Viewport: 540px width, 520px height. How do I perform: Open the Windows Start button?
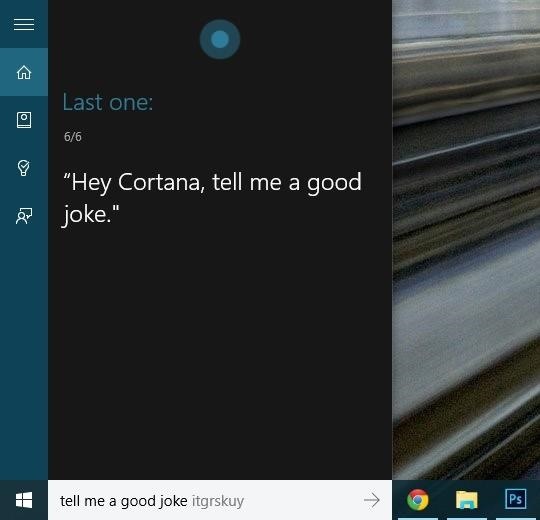click(x=24, y=500)
